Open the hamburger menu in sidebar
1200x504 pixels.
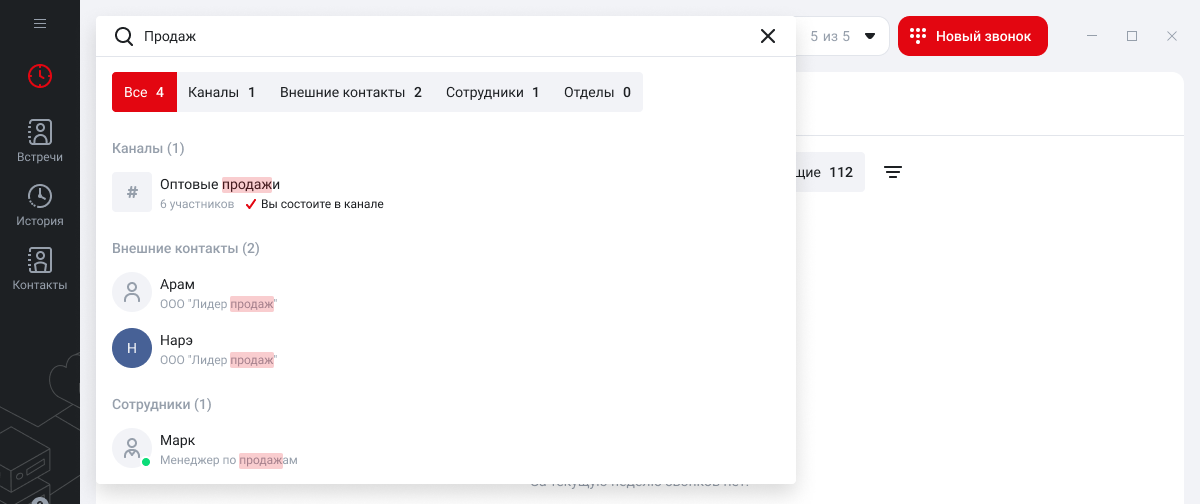(x=40, y=23)
